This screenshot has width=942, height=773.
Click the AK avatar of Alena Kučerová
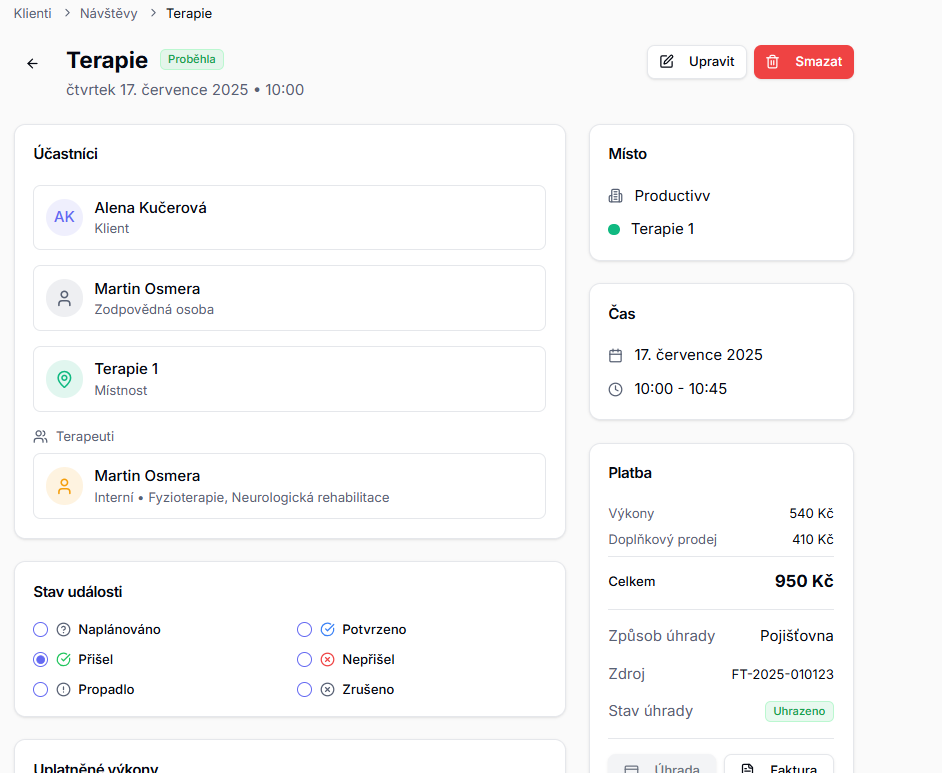coord(64,217)
